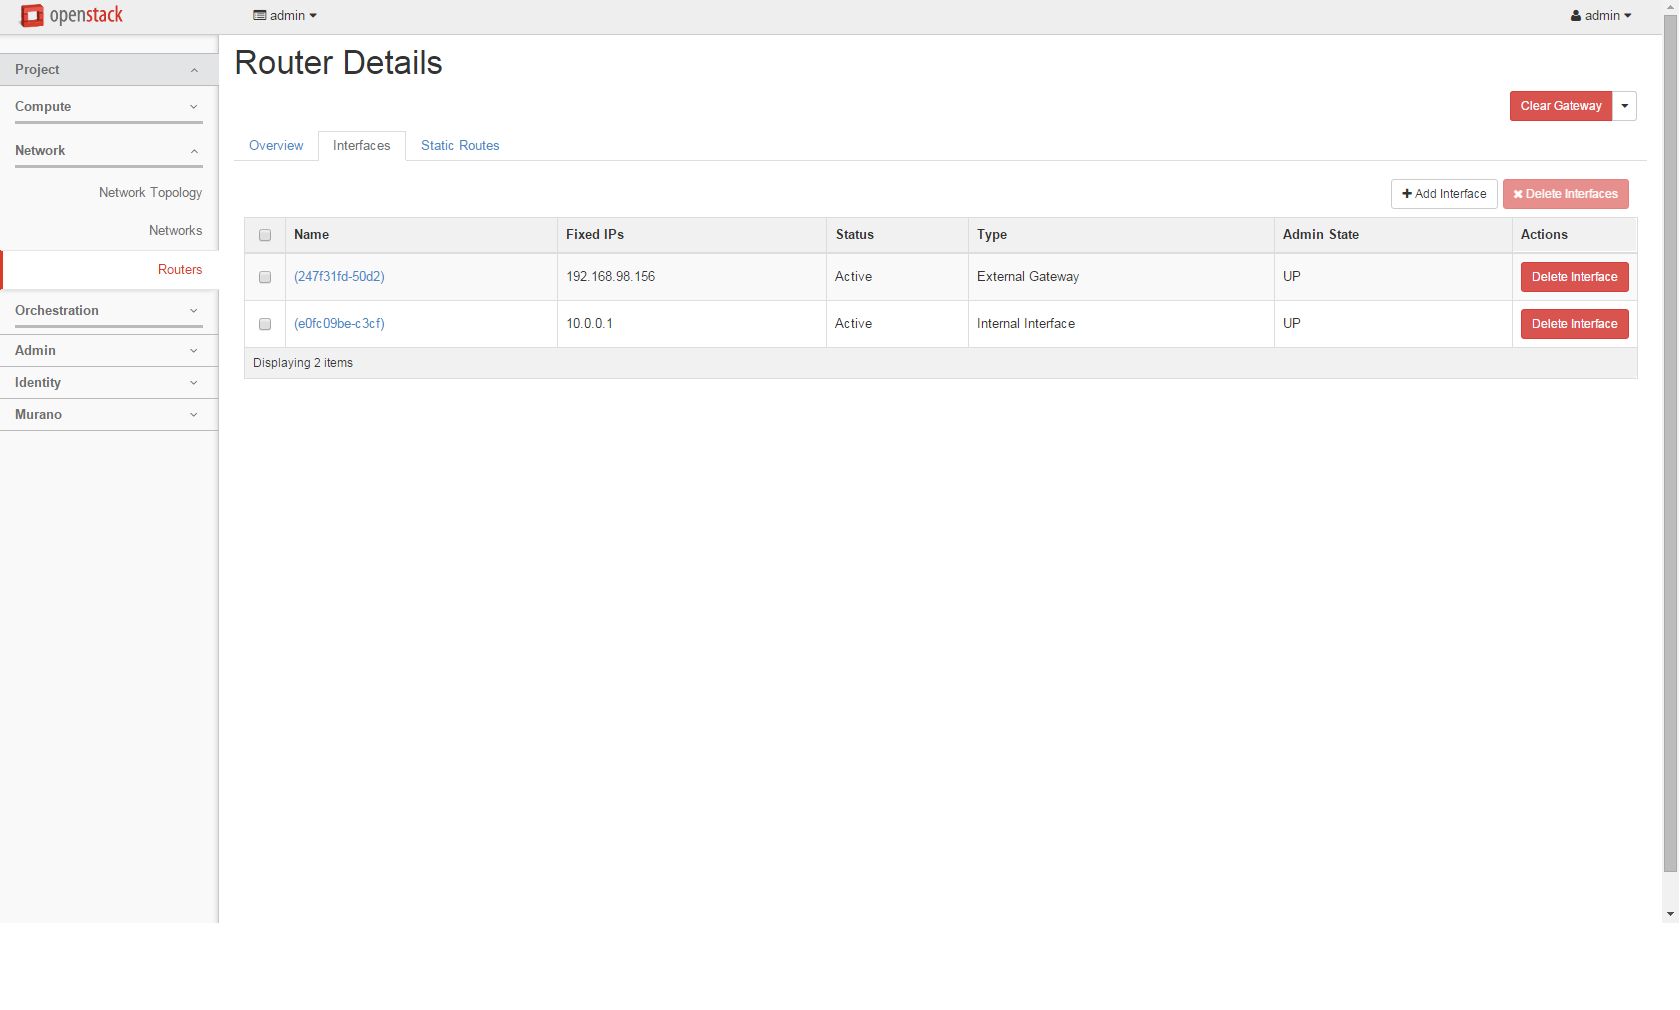
Task: Click the OpenStack logo icon
Action: click(32, 15)
